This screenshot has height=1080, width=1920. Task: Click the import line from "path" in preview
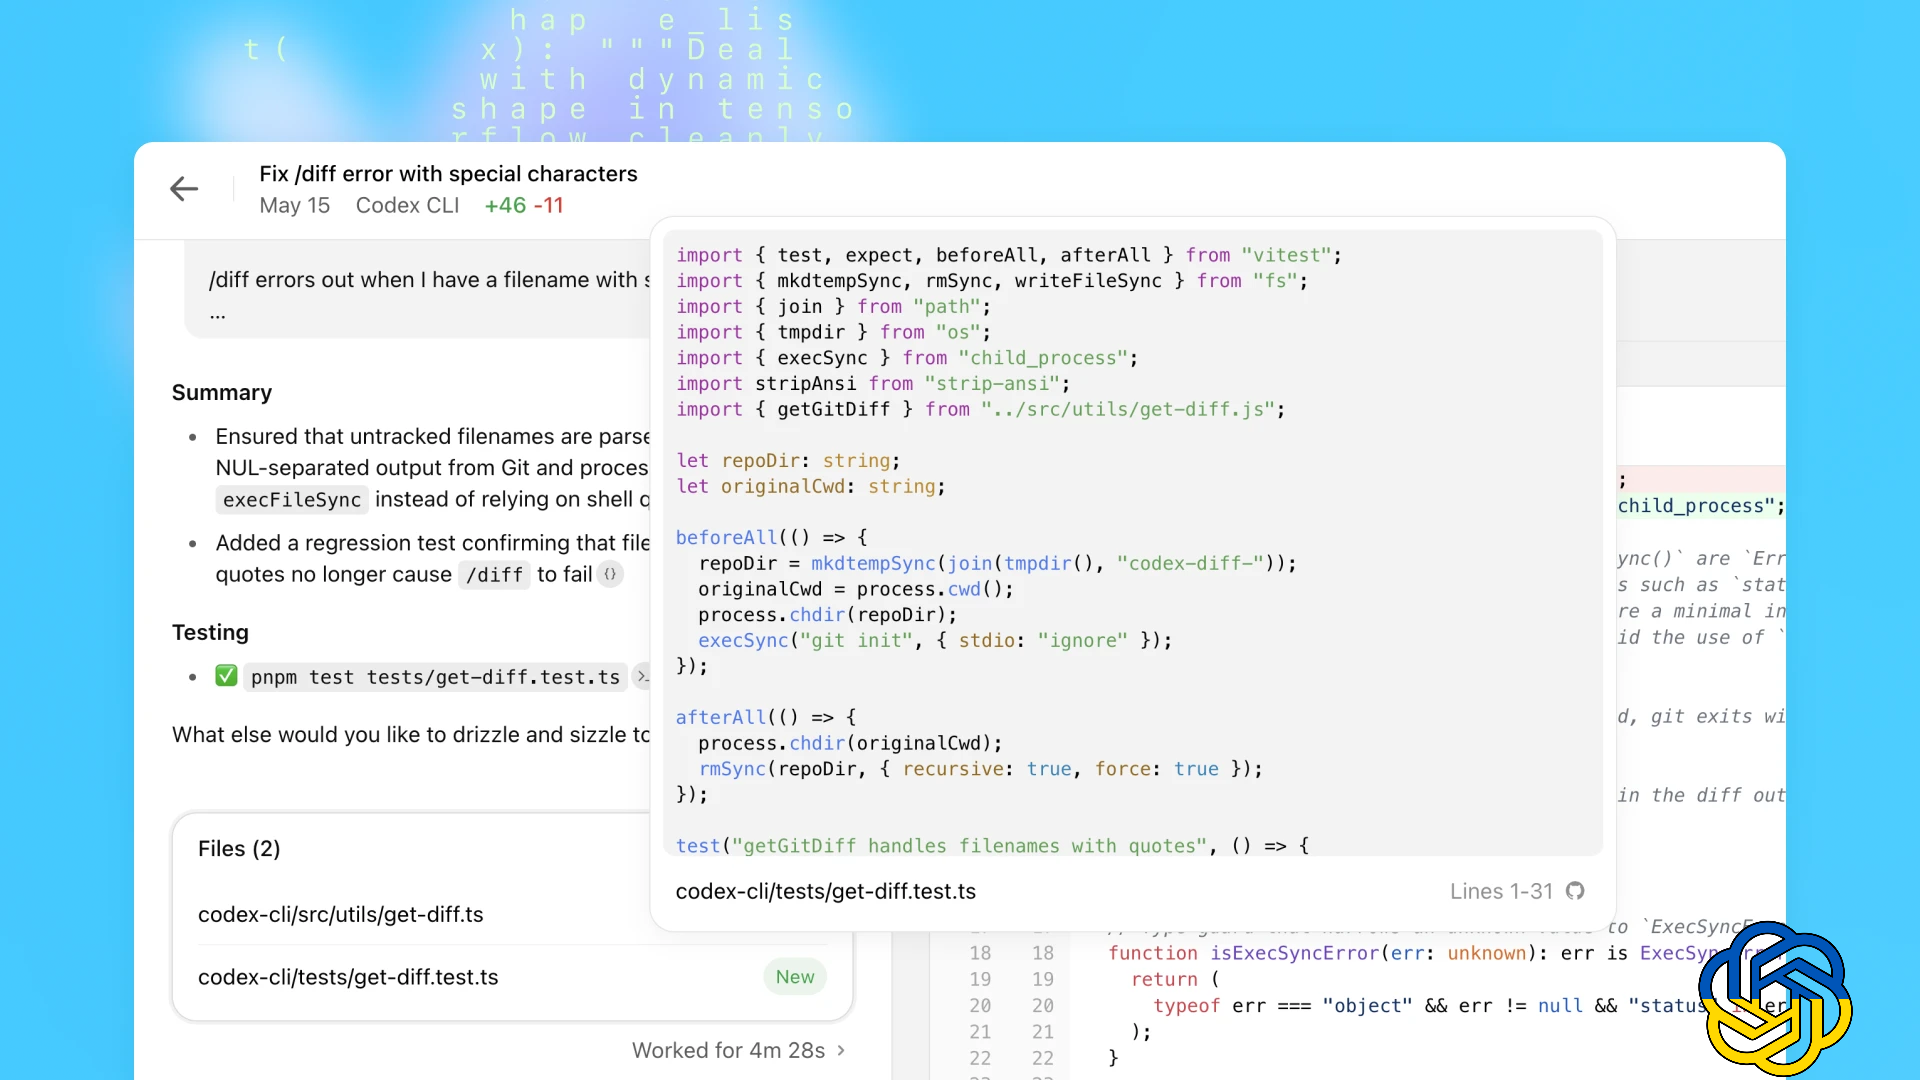833,306
